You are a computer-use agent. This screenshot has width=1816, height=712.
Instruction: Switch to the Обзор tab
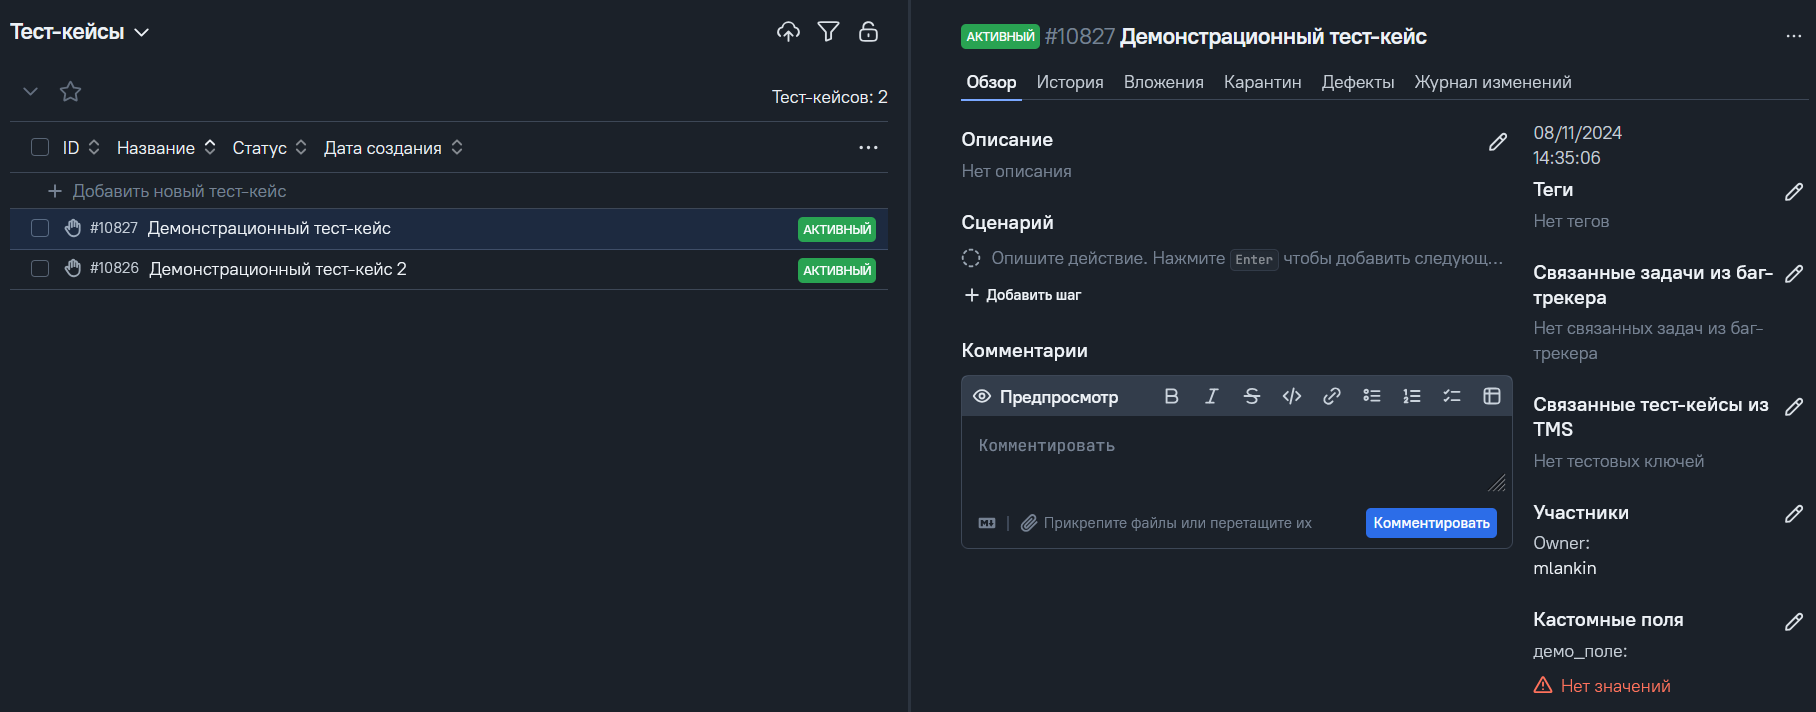(x=991, y=82)
